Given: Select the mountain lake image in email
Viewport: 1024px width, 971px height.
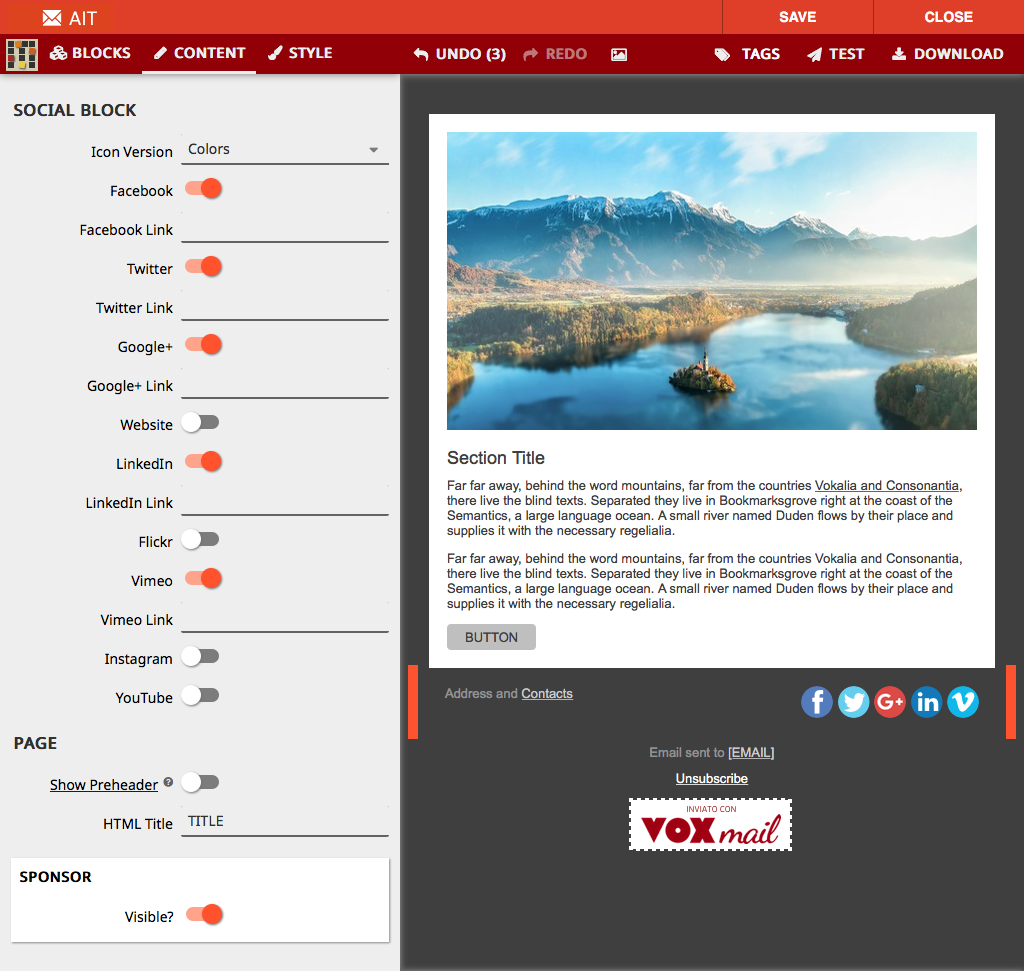Looking at the screenshot, I should 711,281.
